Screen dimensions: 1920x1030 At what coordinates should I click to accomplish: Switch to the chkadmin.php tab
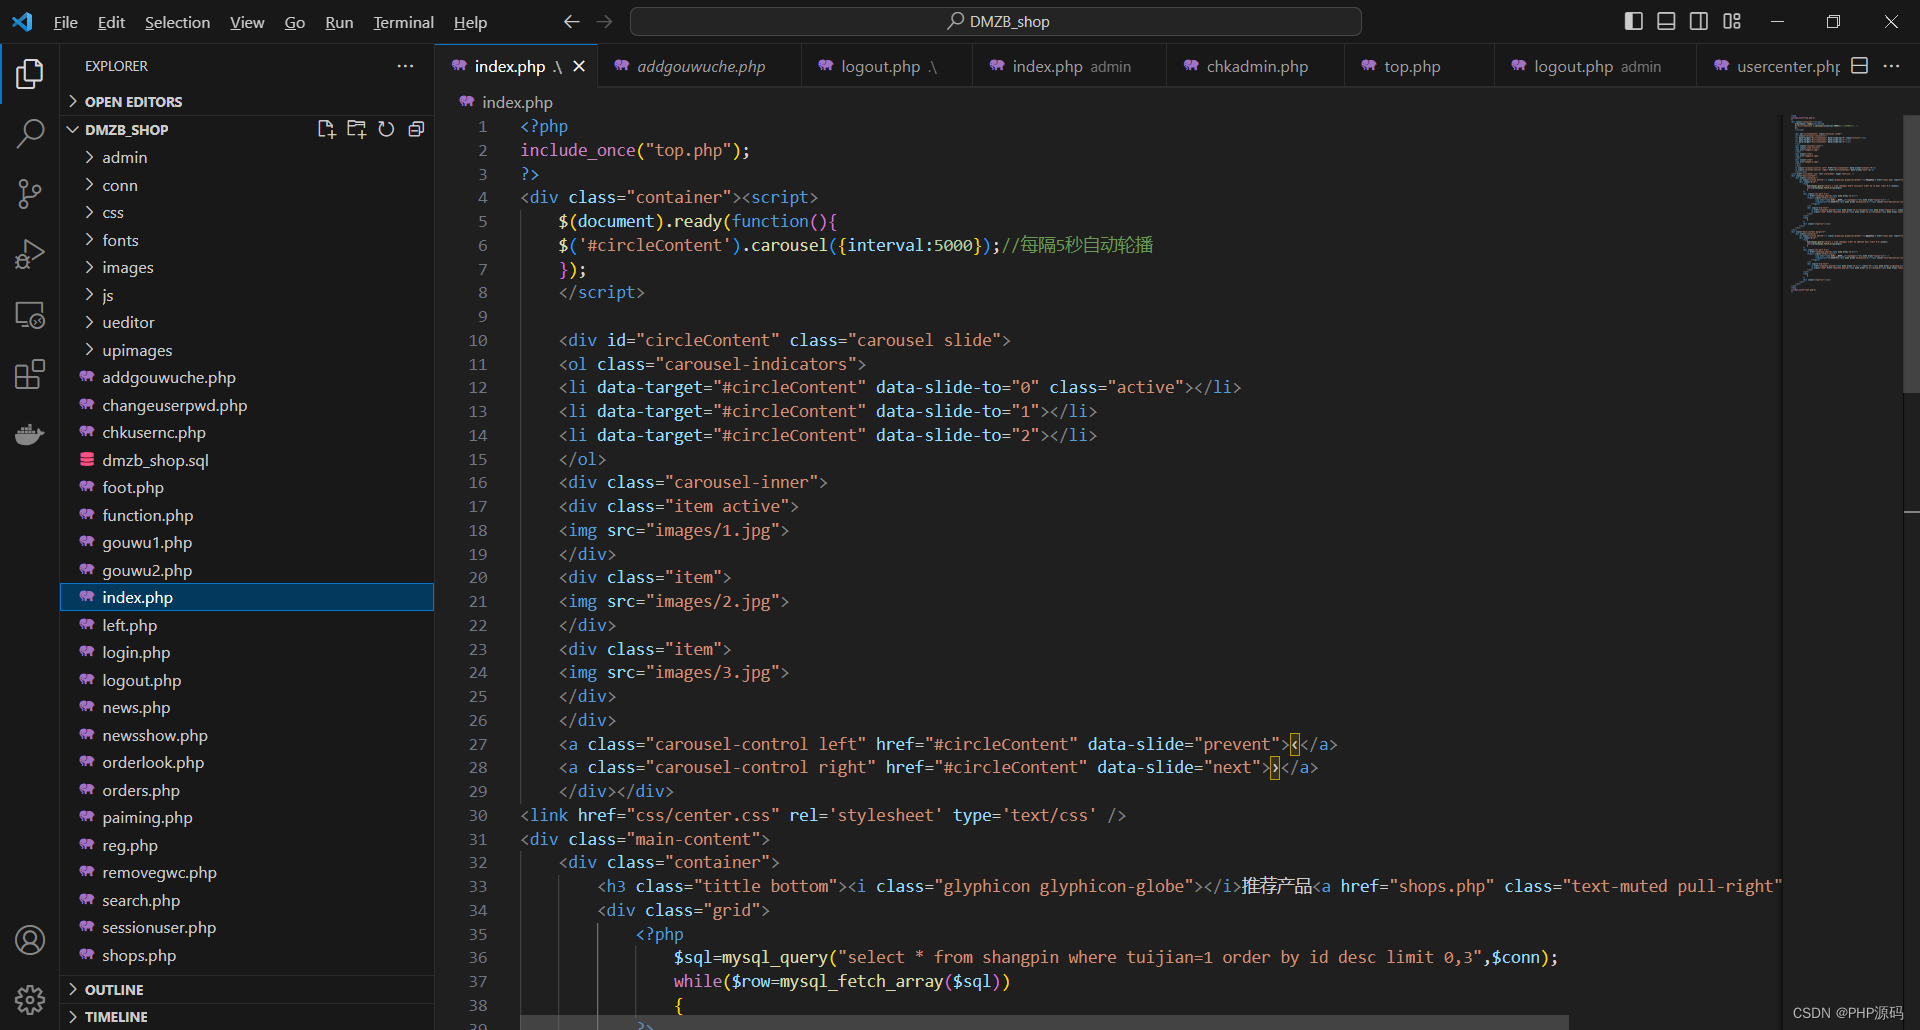tap(1257, 66)
